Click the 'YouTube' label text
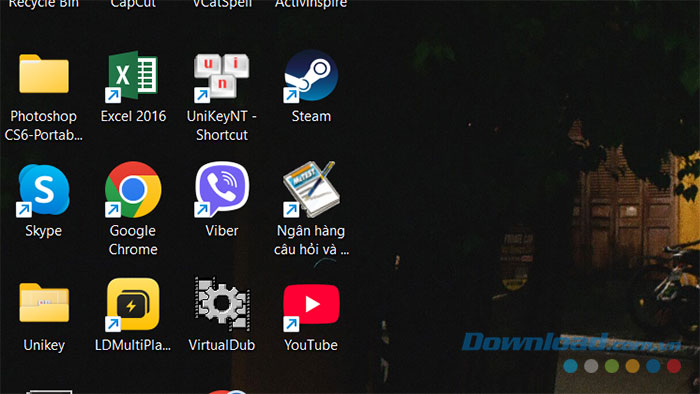Viewport: 700px width, 394px height. click(311, 345)
